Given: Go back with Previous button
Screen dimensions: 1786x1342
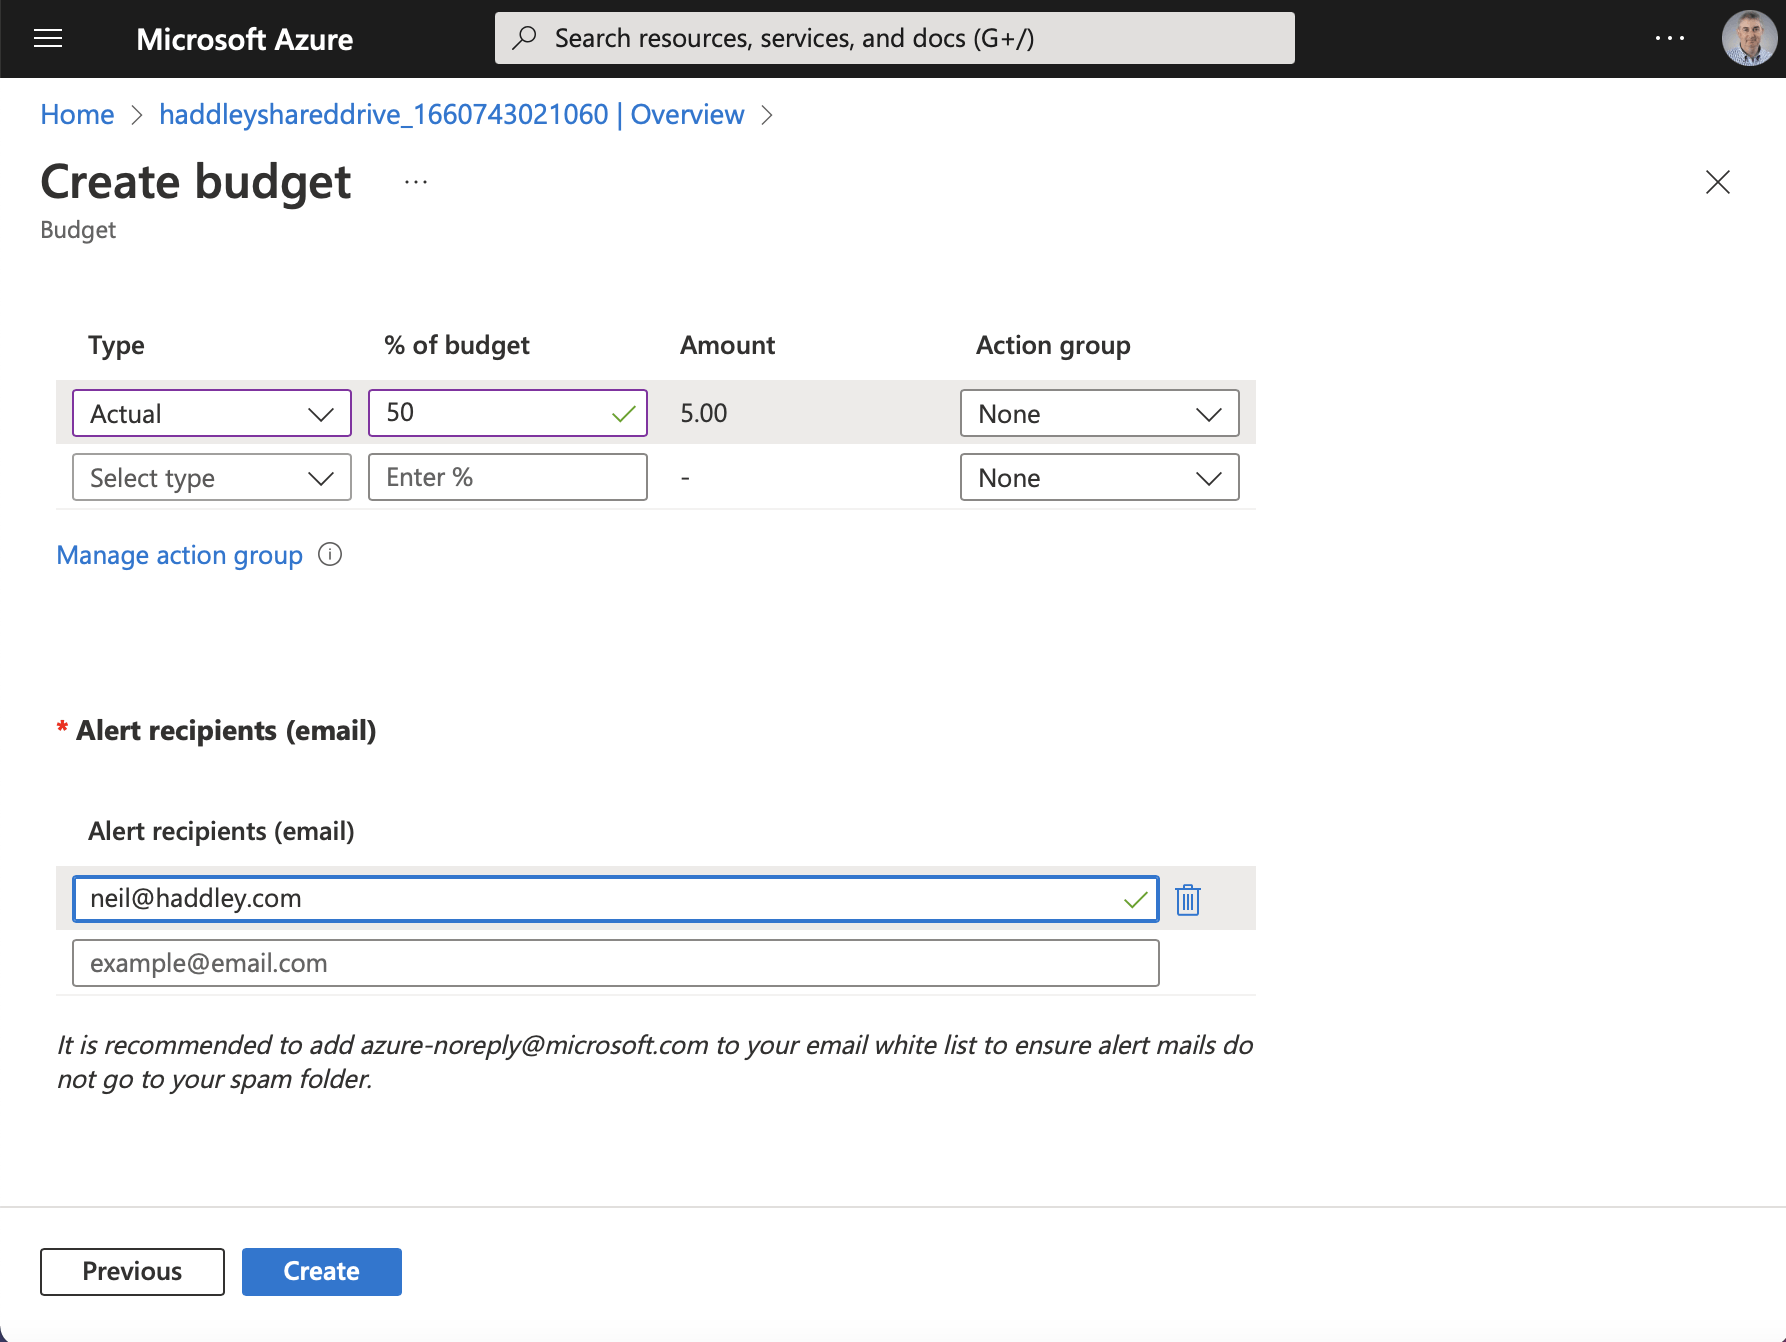Looking at the screenshot, I should 132,1271.
